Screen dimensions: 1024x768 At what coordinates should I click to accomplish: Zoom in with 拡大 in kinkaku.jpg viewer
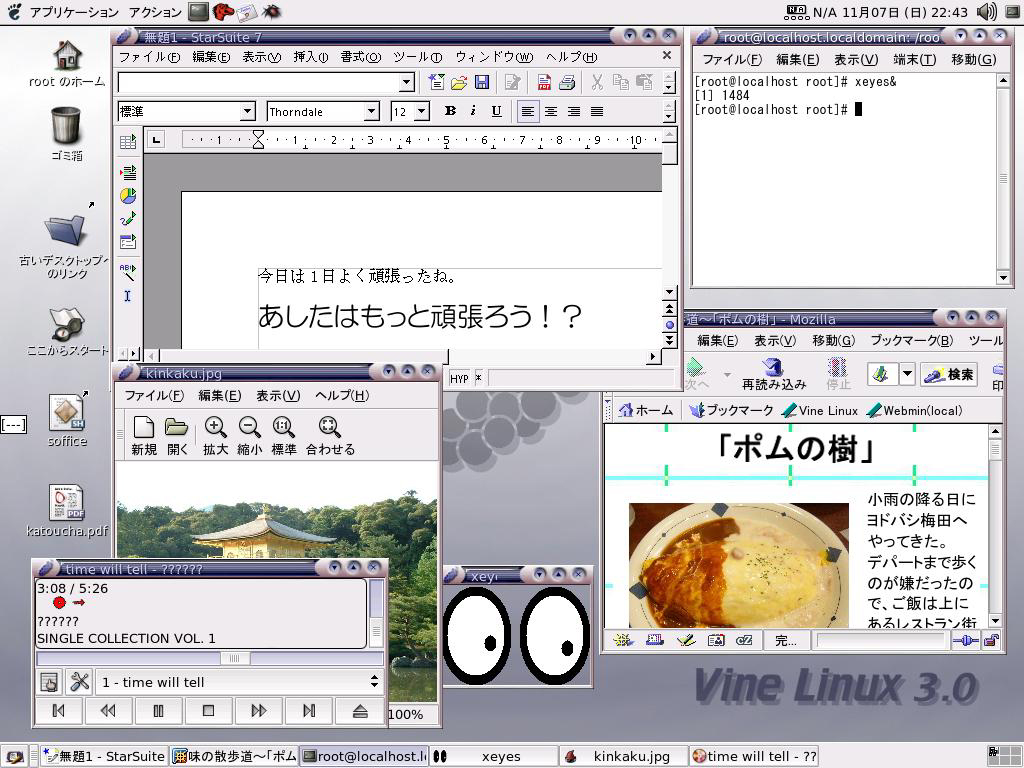tap(215, 436)
